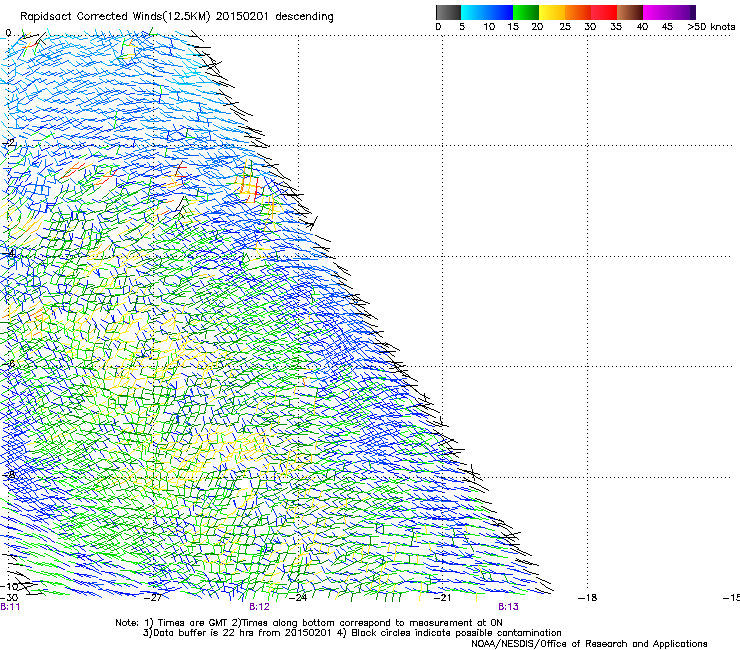The image size is (740, 650).
Task: Click the time label 'B:13'
Action: pos(508,607)
